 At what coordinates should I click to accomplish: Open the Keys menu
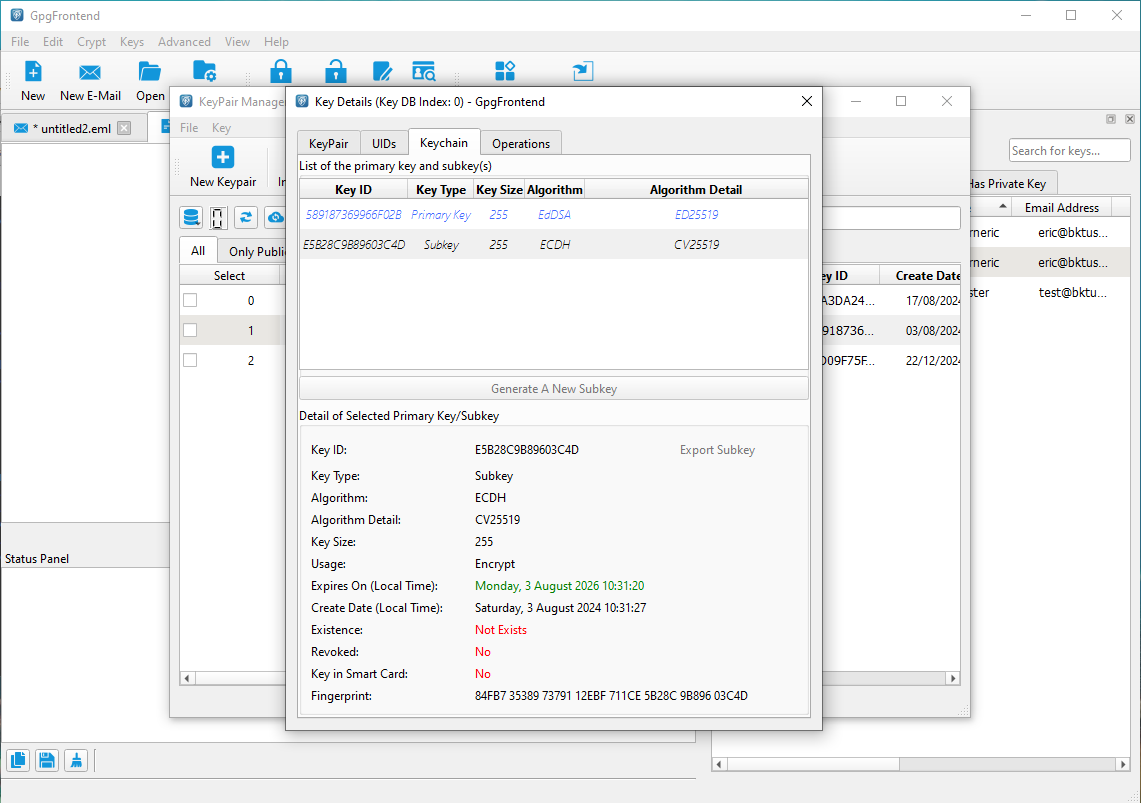click(x=132, y=41)
